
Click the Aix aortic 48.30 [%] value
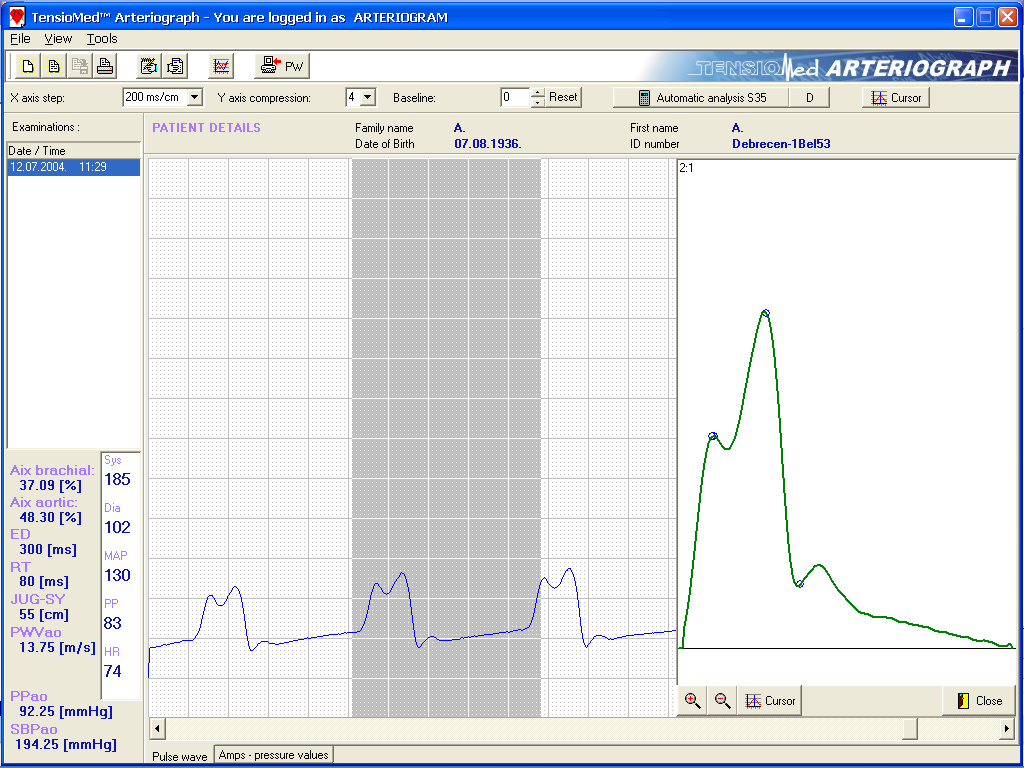(50, 518)
